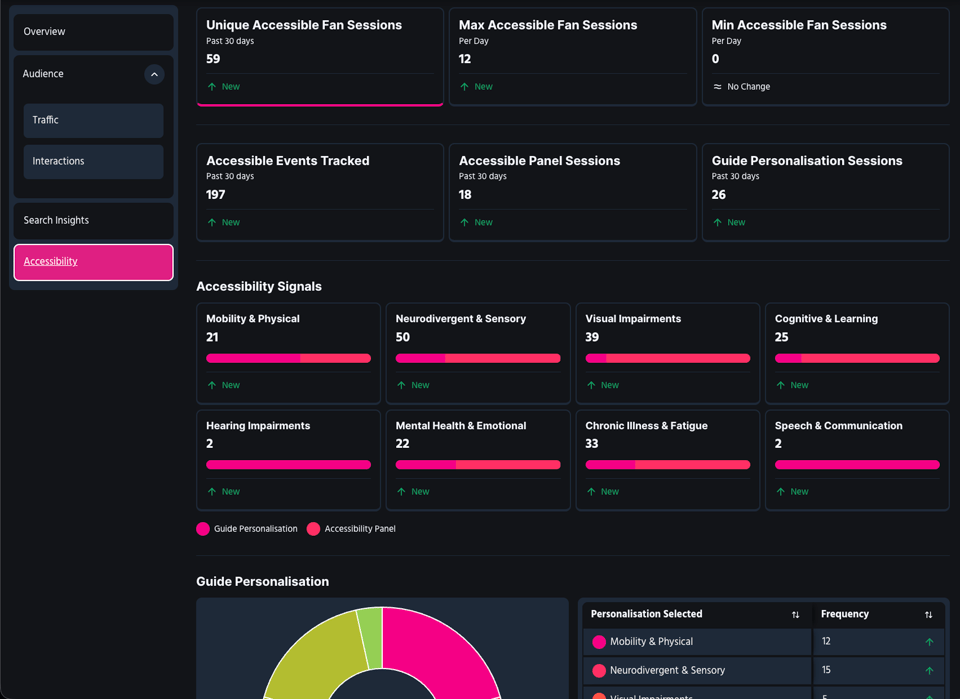Viewport: 960px width, 699px height.
Task: Click the pink dot beside Mobility & Physical row
Action: click(599, 641)
